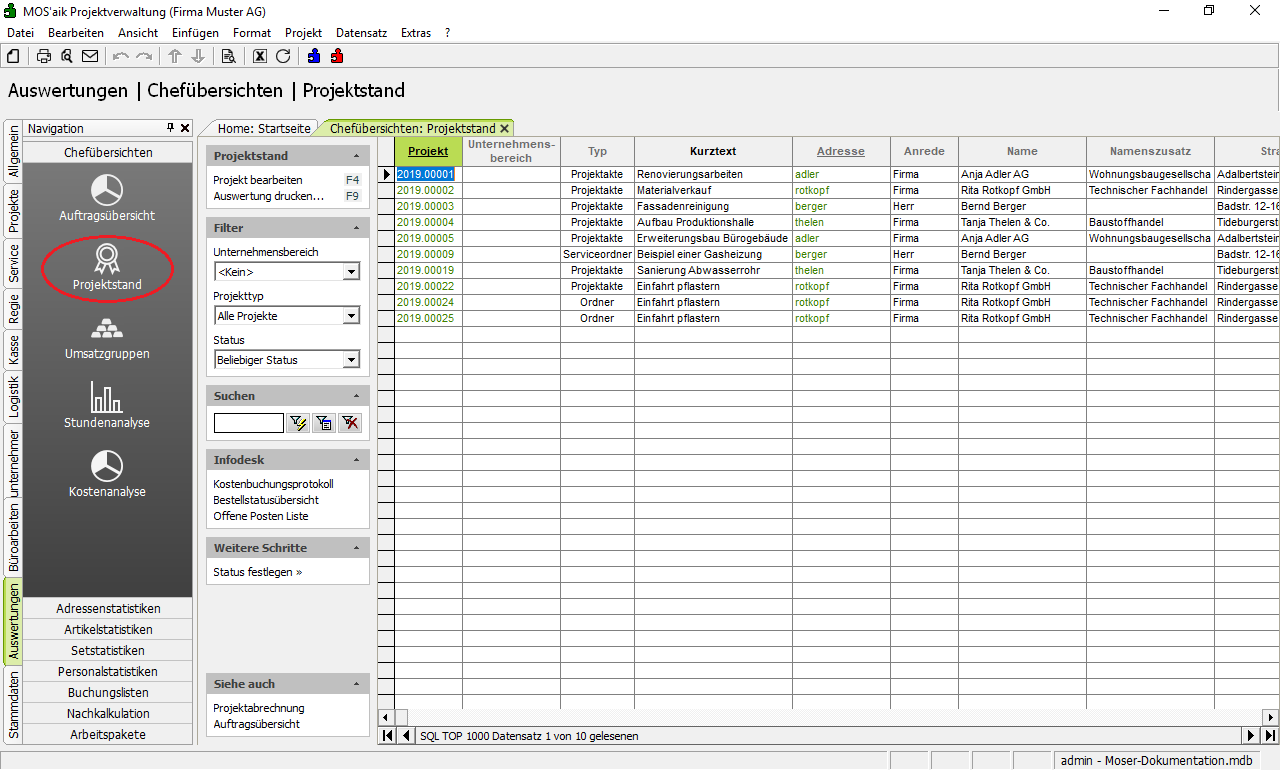Click the Kostenbuchungsprotokoll link

(x=273, y=484)
